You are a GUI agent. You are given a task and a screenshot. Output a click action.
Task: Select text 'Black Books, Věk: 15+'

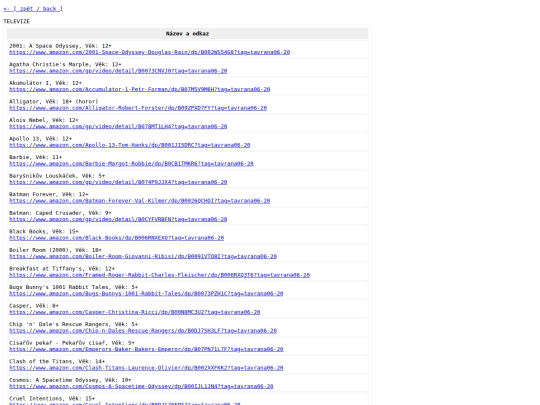point(44,232)
